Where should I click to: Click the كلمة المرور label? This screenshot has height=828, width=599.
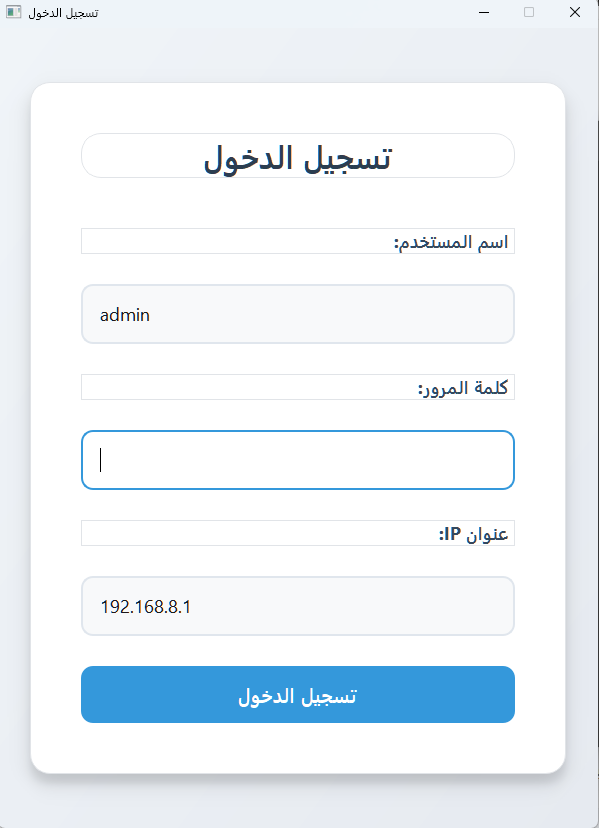(463, 388)
